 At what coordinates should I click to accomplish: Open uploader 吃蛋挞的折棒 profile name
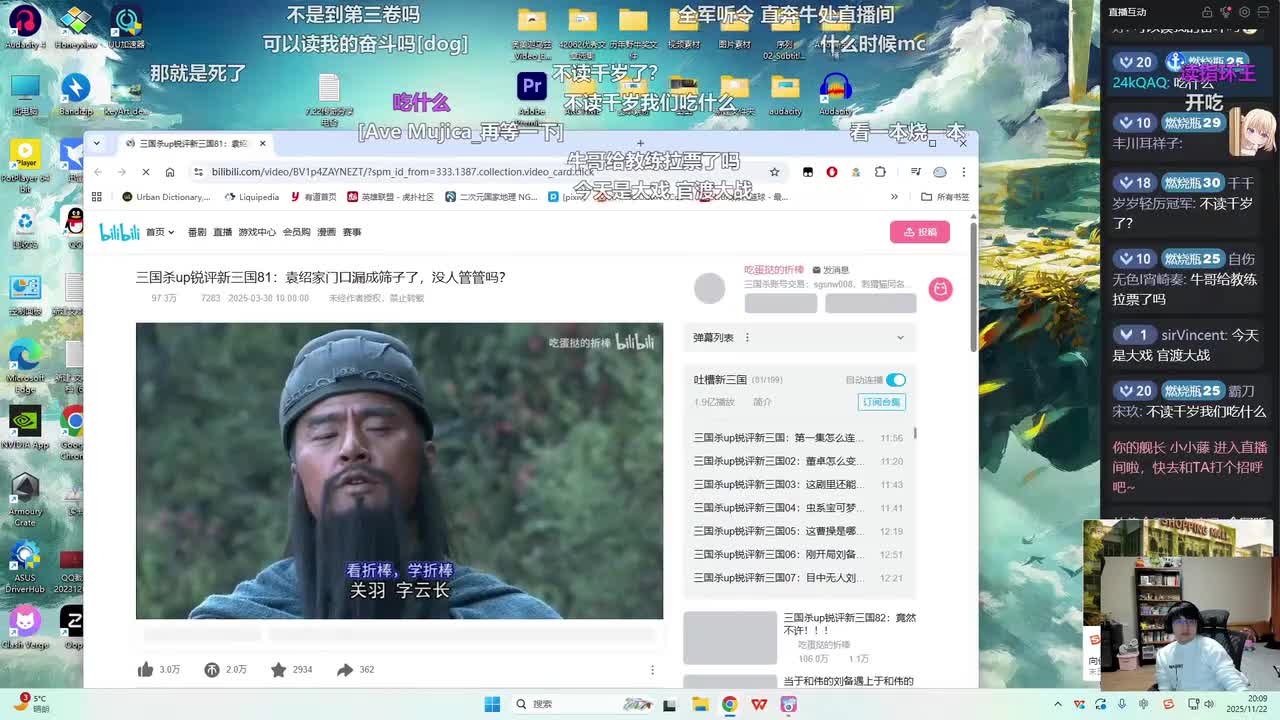(x=774, y=270)
